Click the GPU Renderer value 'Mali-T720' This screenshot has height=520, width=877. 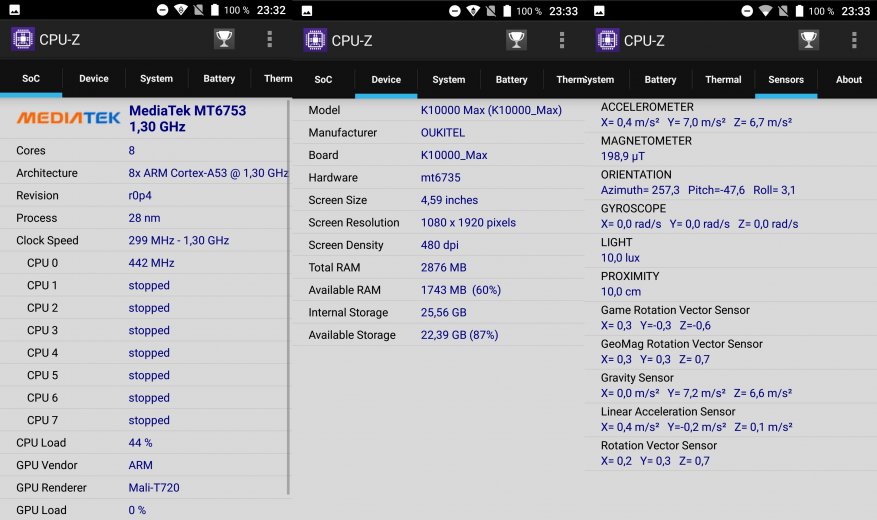pos(154,488)
